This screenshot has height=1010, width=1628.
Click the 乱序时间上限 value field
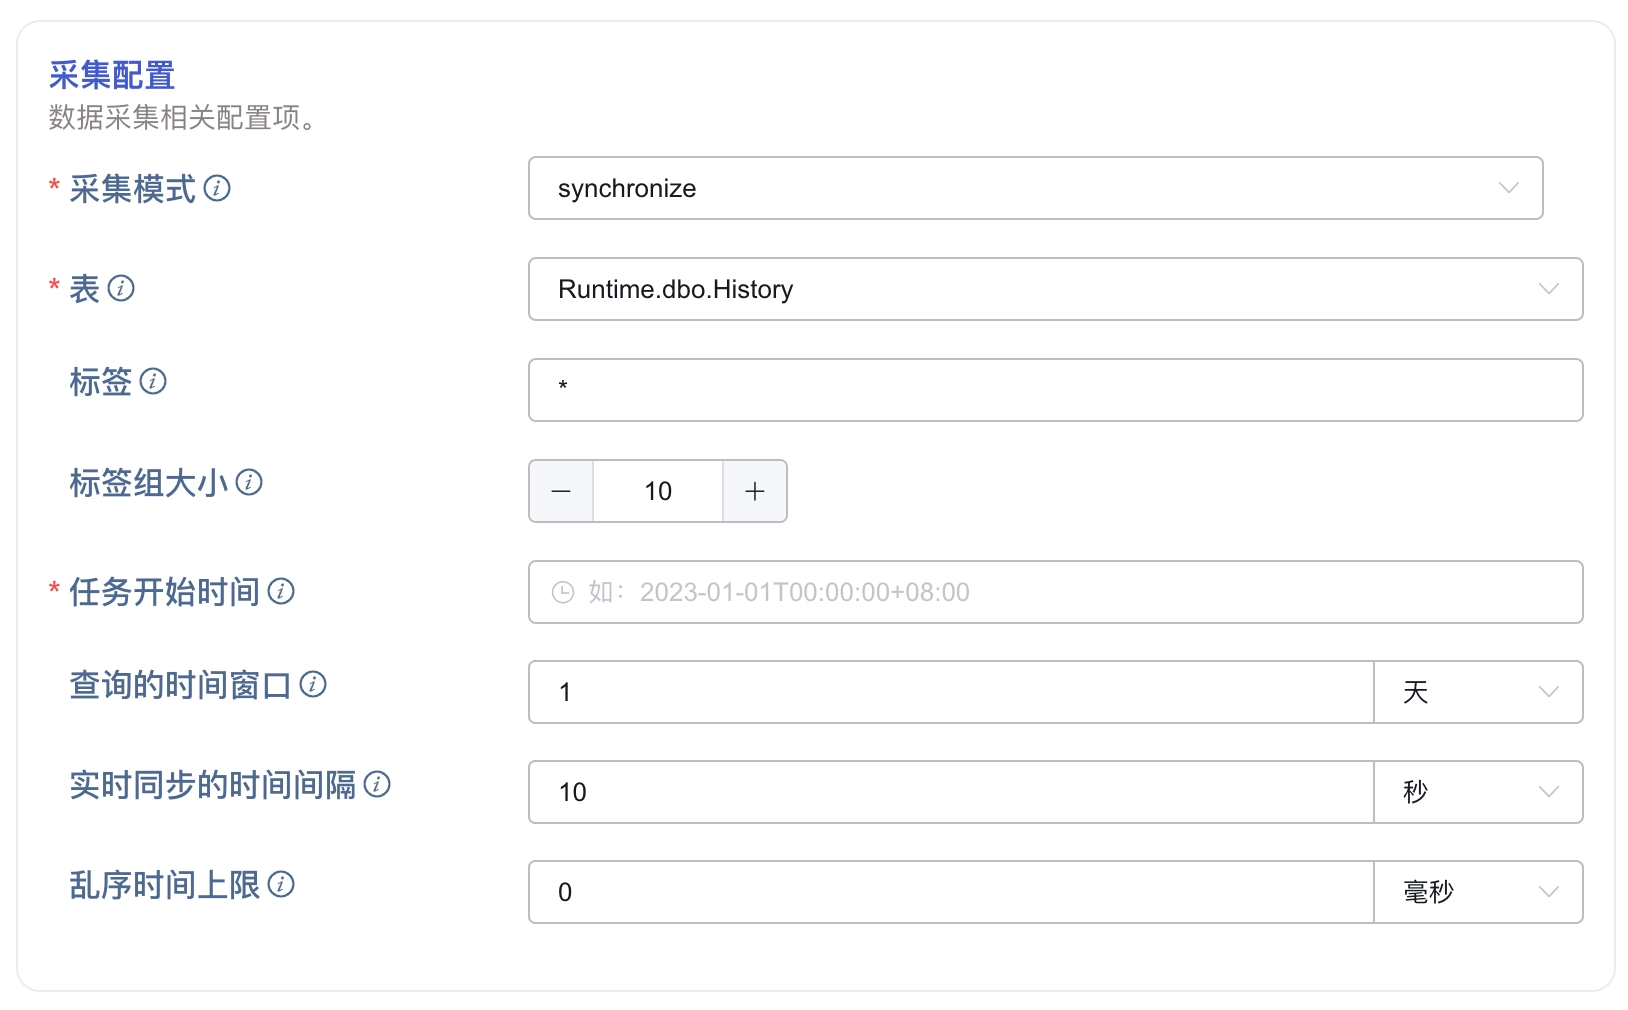pyautogui.click(x=950, y=892)
